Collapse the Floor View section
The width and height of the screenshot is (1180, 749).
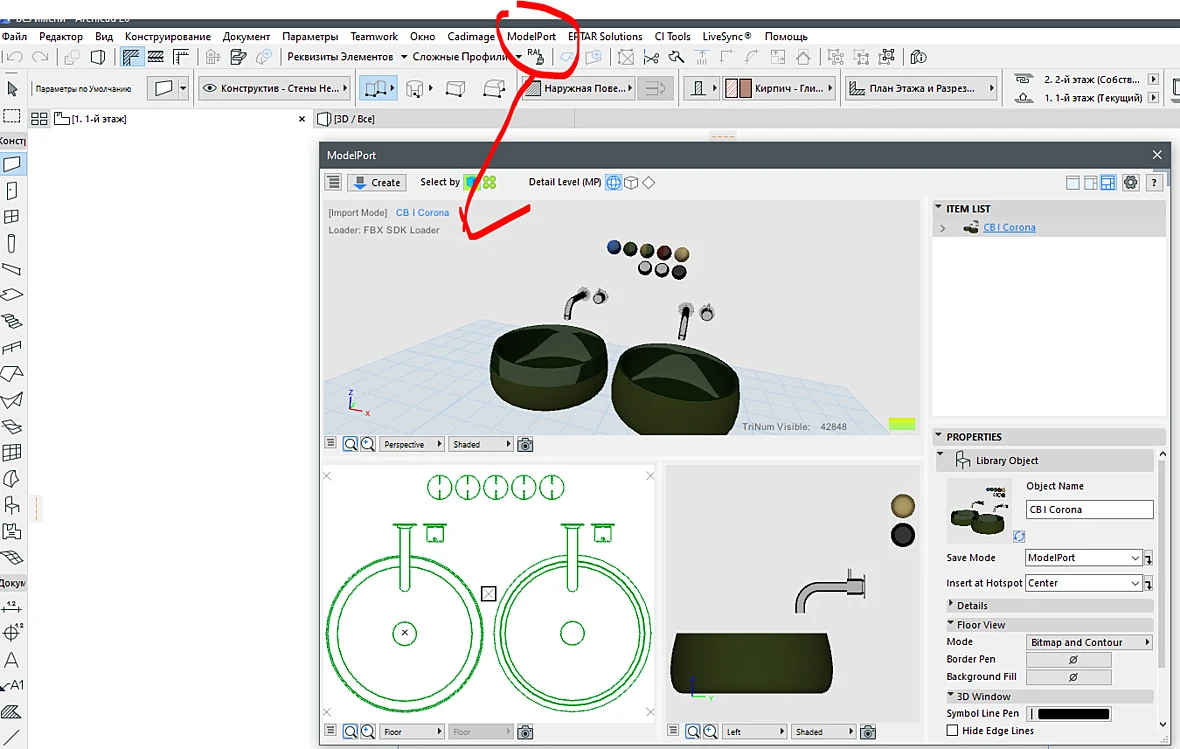(951, 624)
